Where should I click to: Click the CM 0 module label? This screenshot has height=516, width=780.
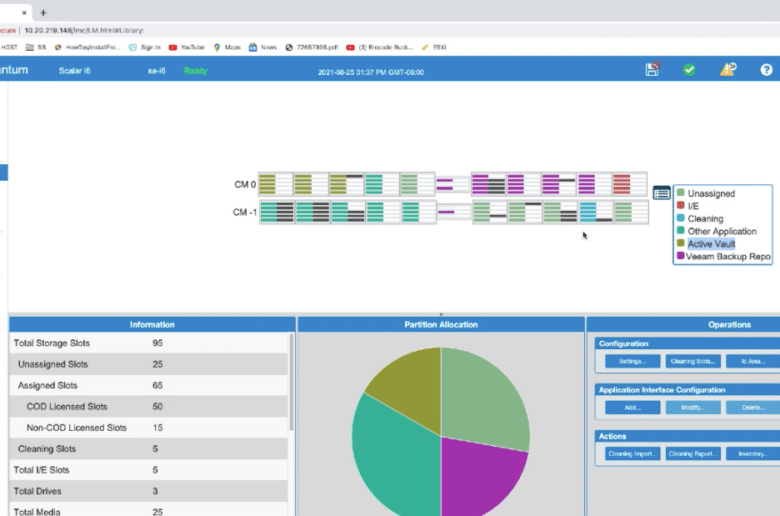(245, 185)
